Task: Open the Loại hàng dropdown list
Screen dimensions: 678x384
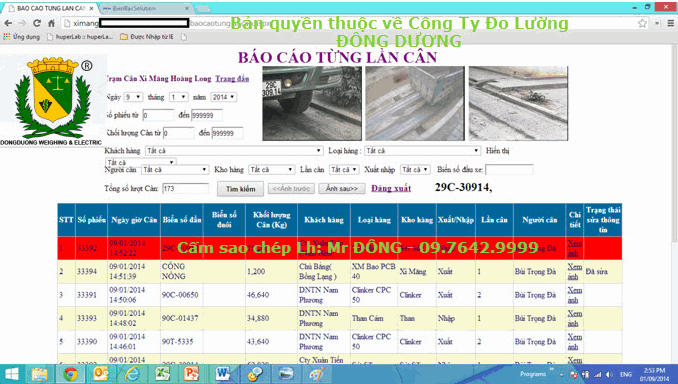Action: click(x=422, y=150)
